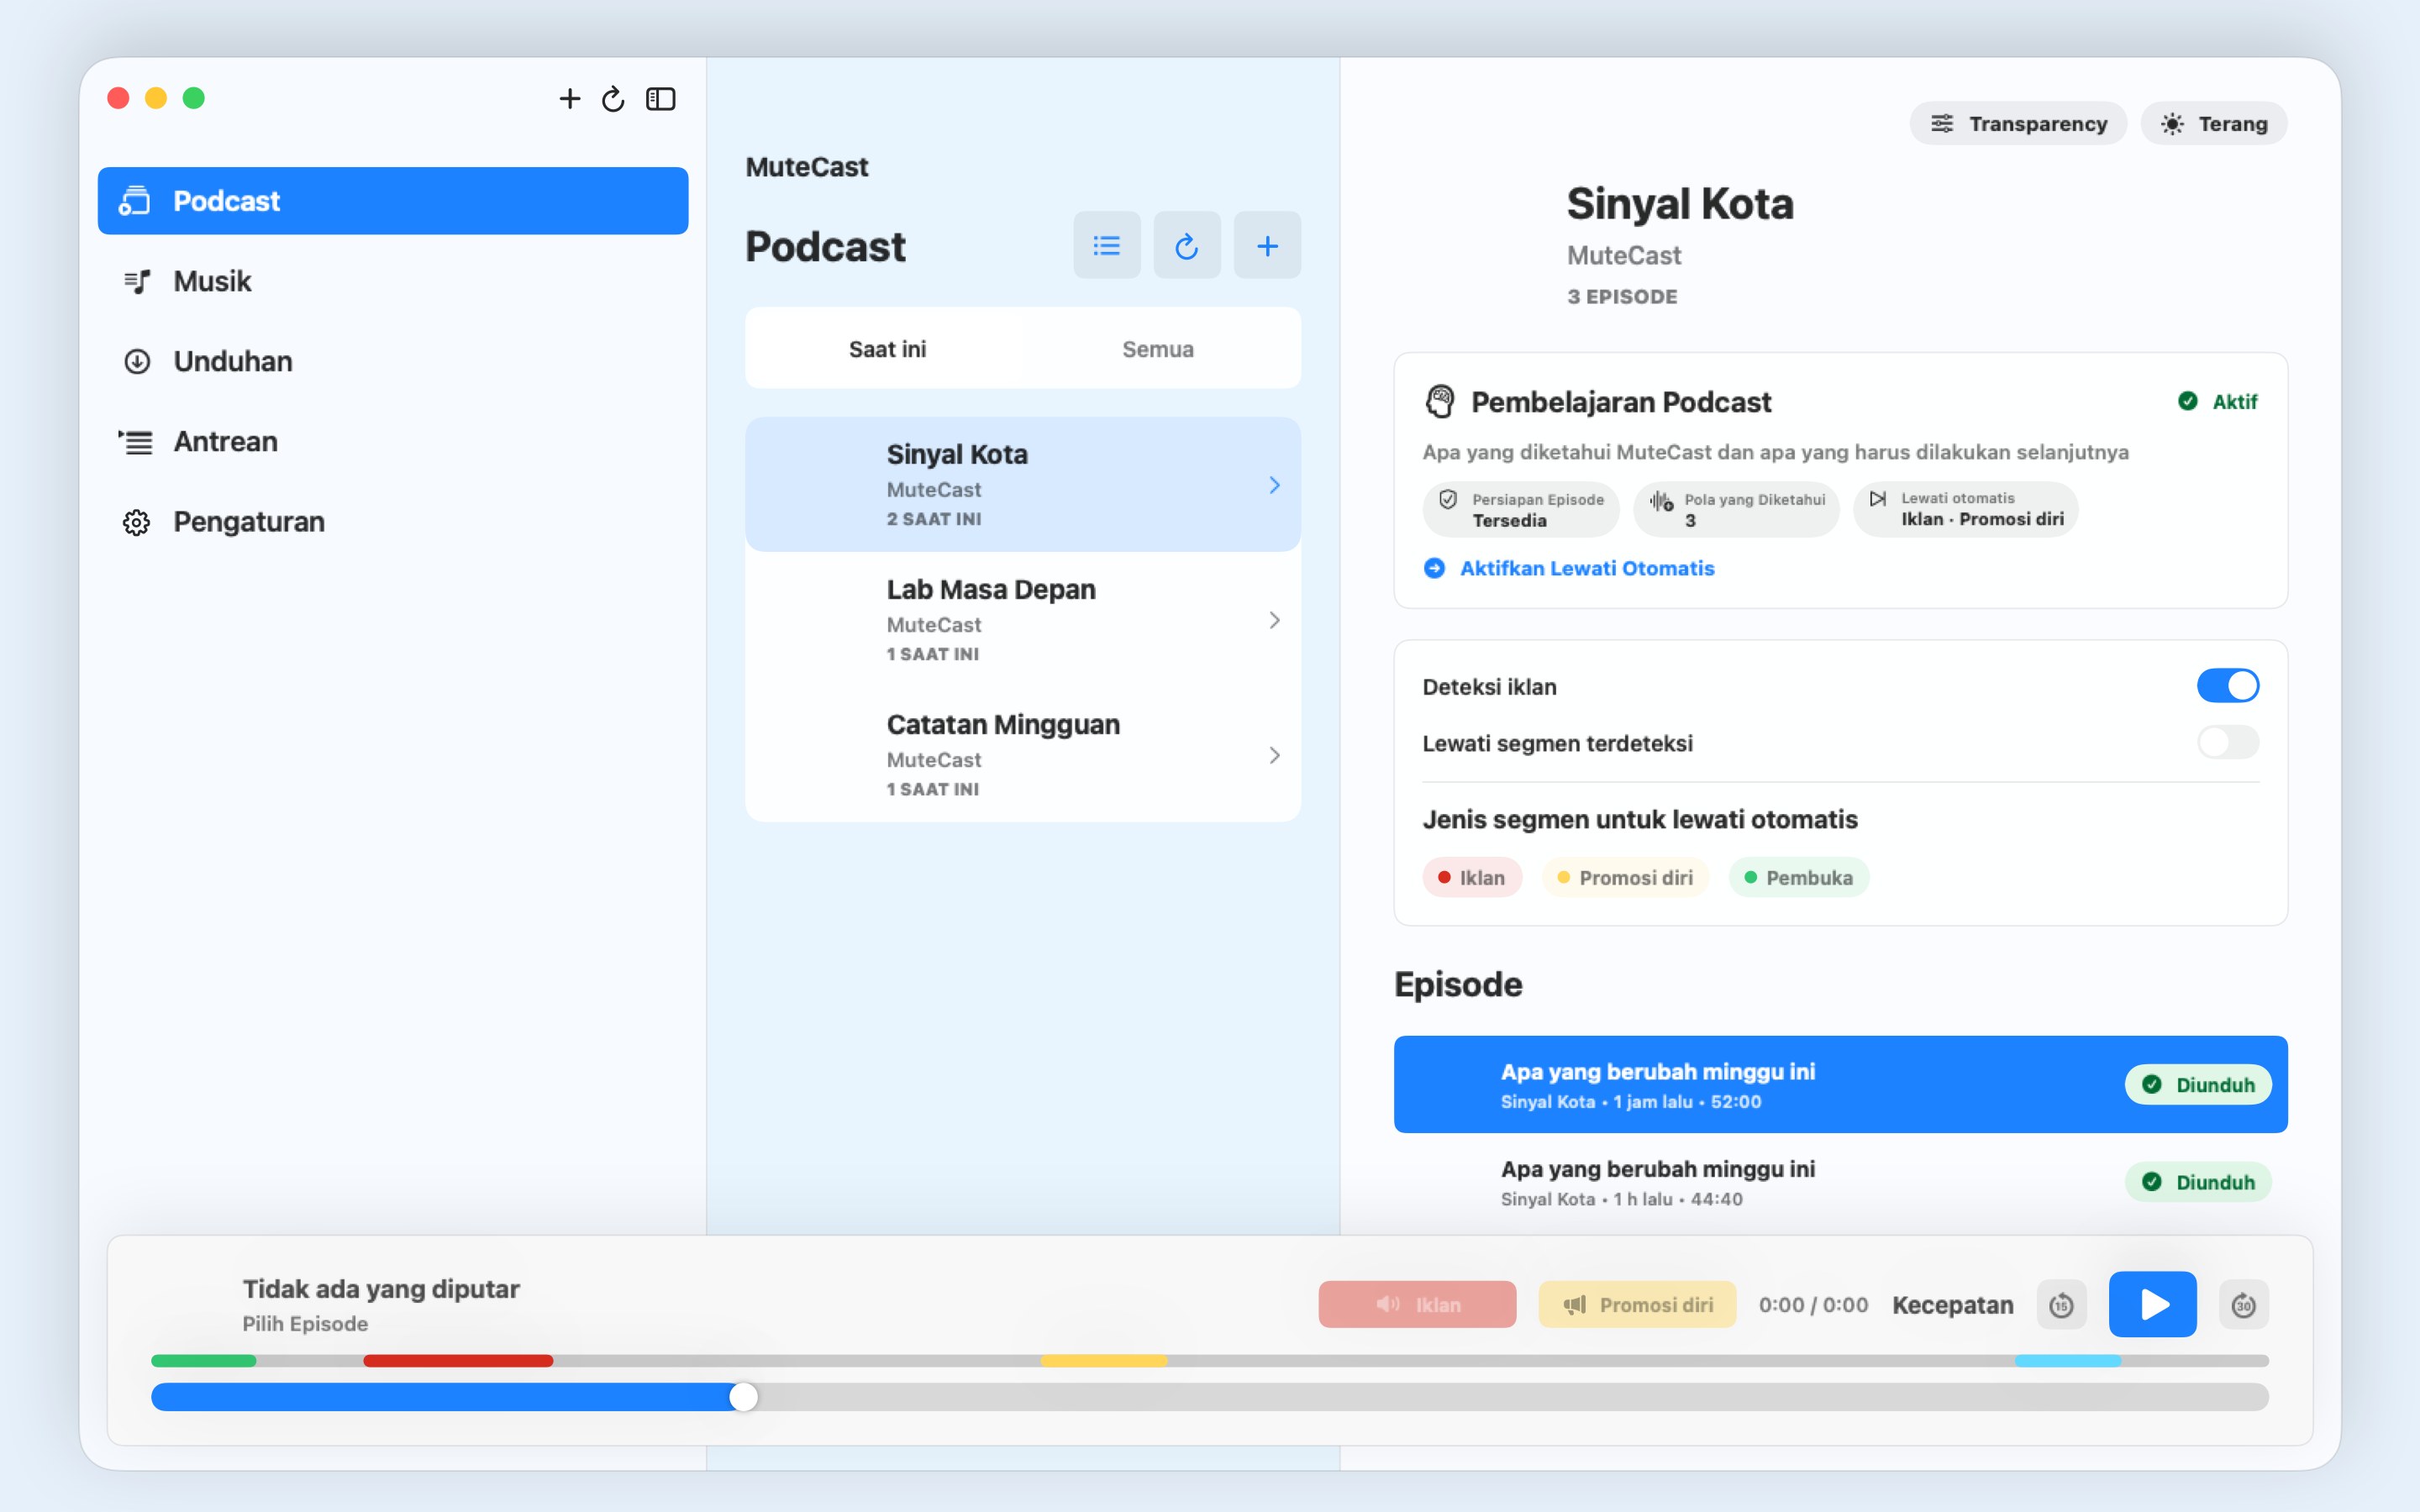This screenshot has width=2420, height=1512.
Task: Click the Pola yang Diketahui chip
Action: [1736, 509]
